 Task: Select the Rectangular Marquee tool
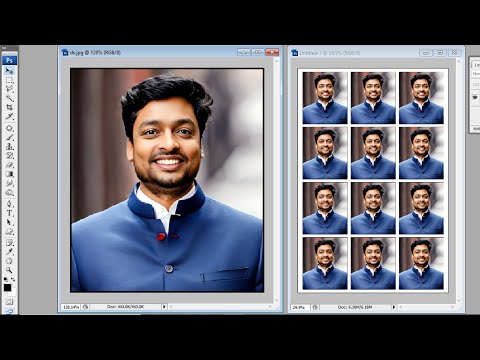(x=9, y=80)
